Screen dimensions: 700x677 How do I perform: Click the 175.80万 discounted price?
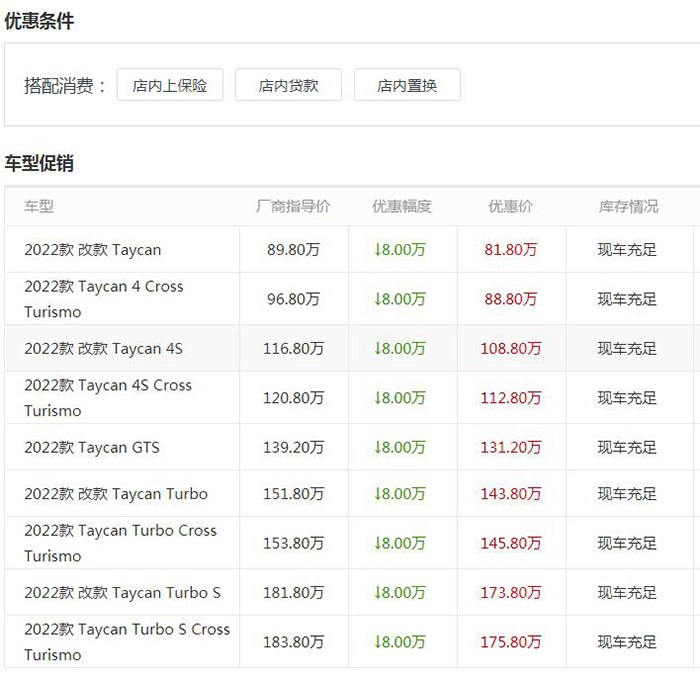pyautogui.click(x=511, y=642)
